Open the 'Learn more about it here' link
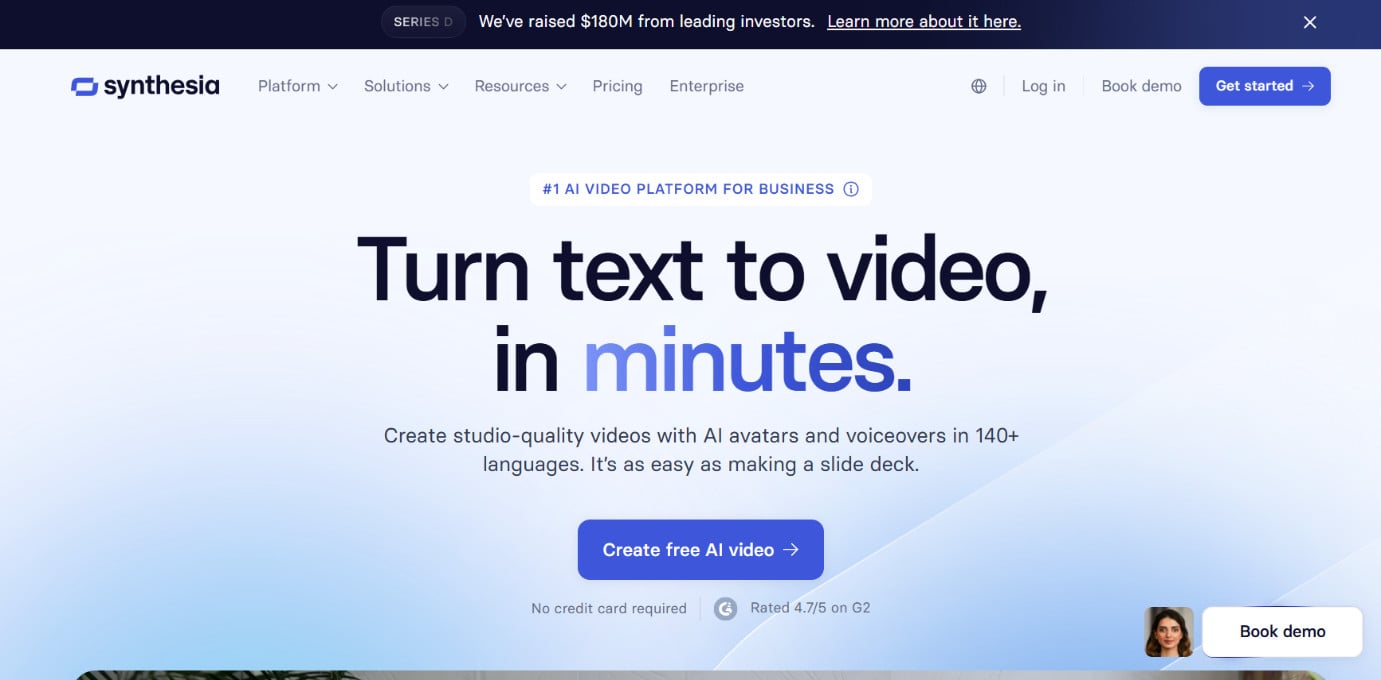 click(x=924, y=21)
